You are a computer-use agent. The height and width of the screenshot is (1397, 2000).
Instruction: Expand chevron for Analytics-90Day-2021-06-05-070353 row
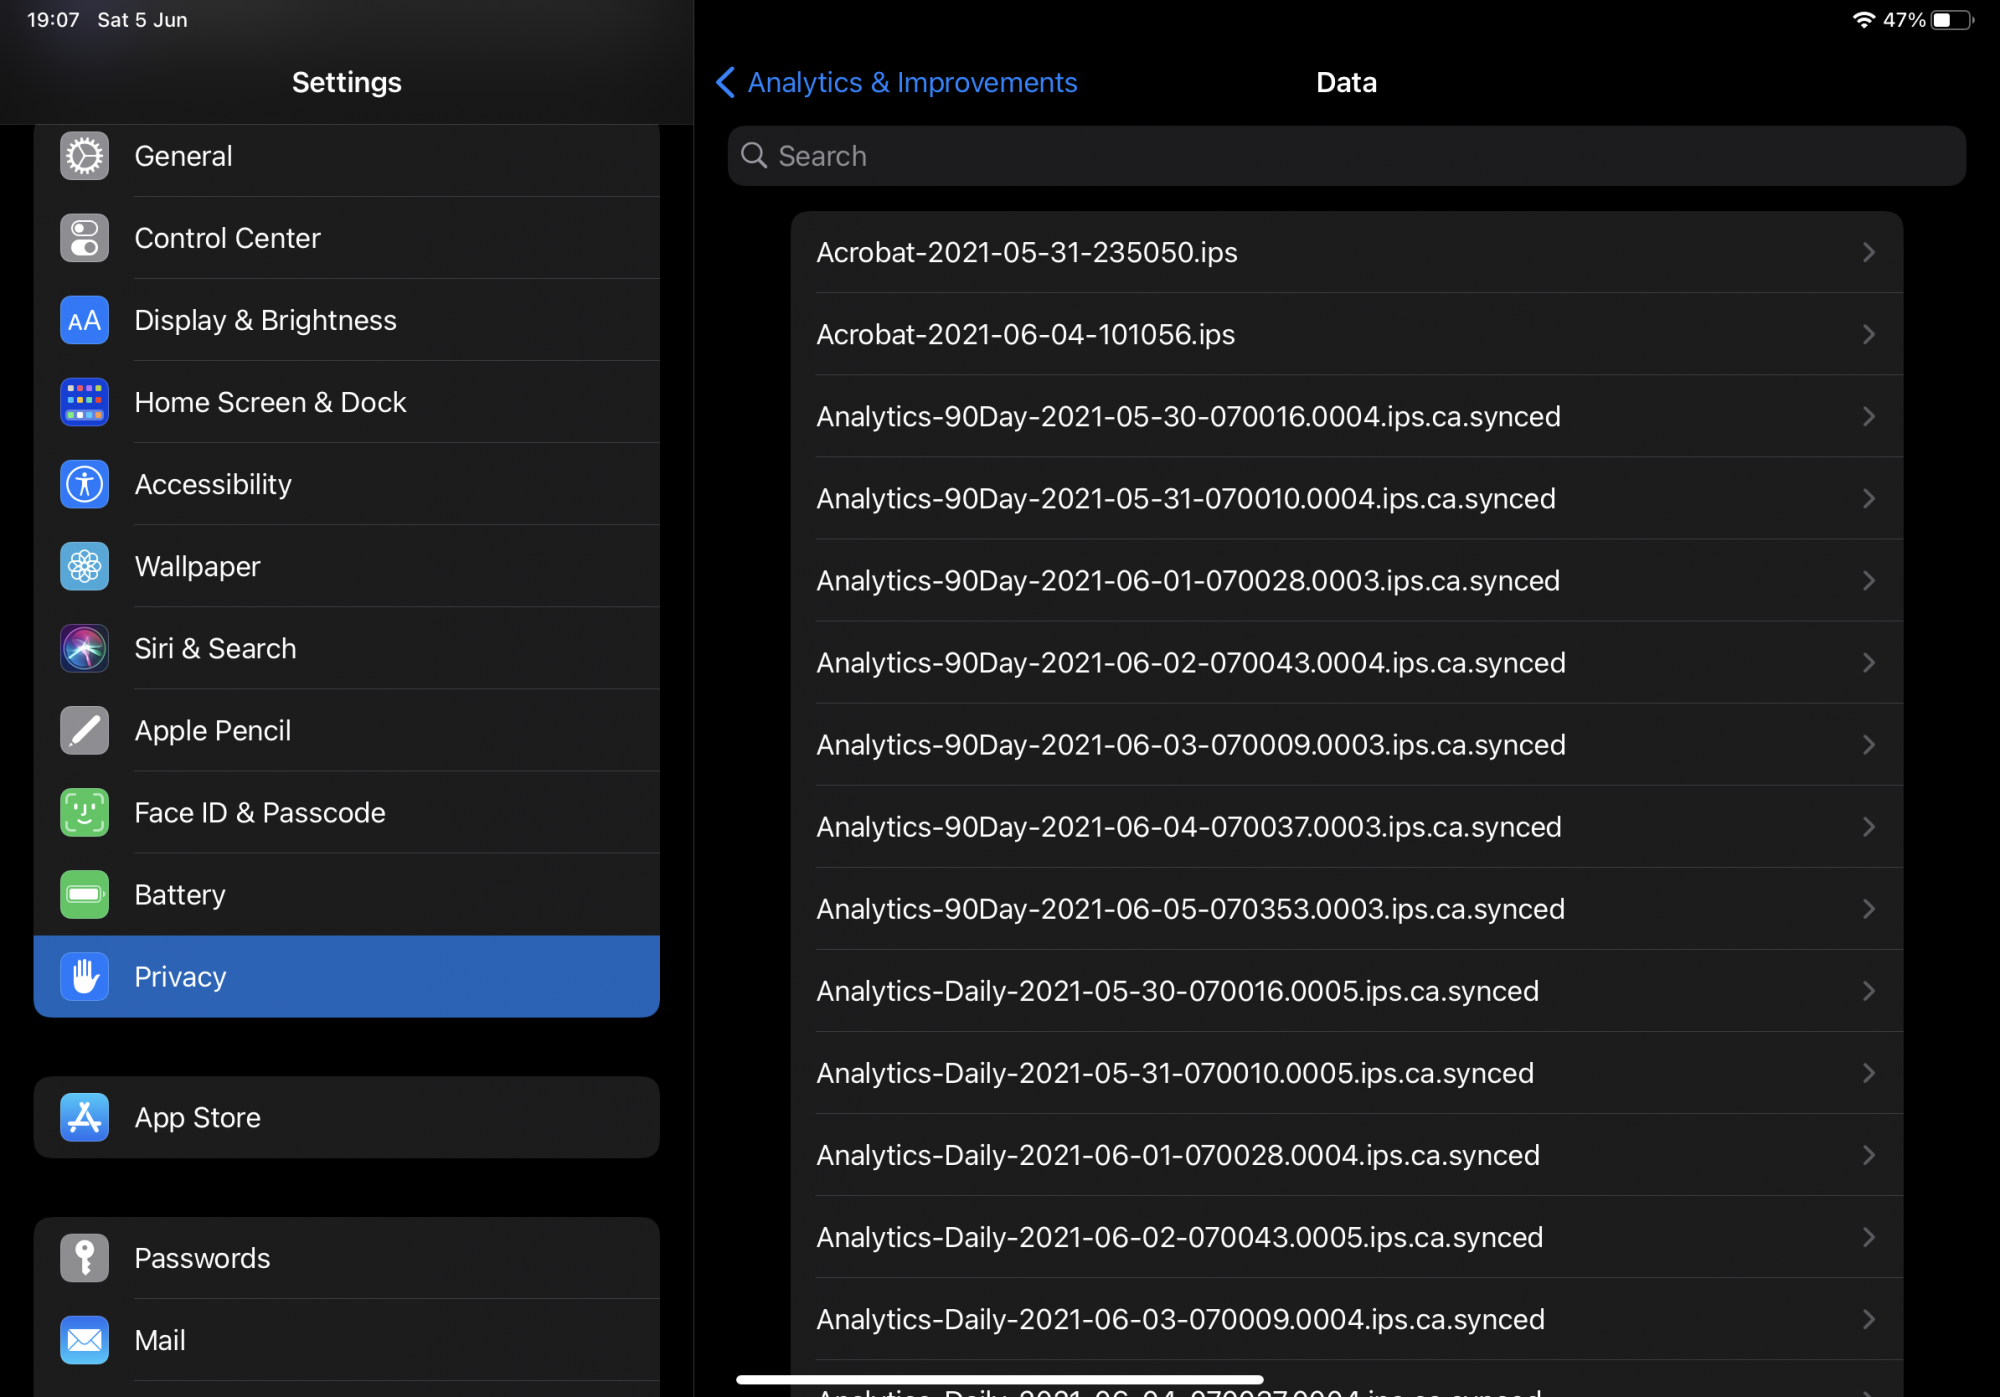click(x=1868, y=908)
